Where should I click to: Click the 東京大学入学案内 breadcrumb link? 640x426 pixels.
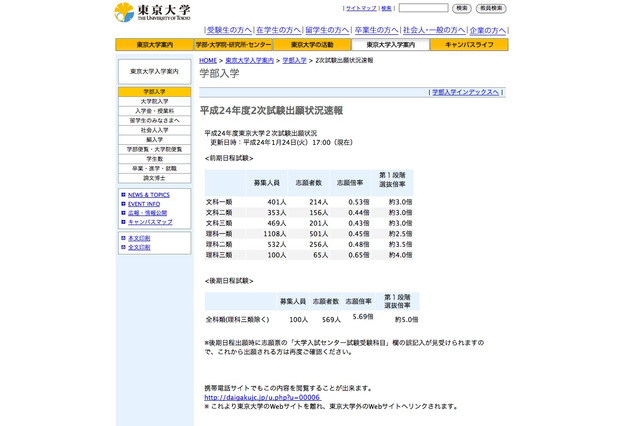tap(249, 60)
